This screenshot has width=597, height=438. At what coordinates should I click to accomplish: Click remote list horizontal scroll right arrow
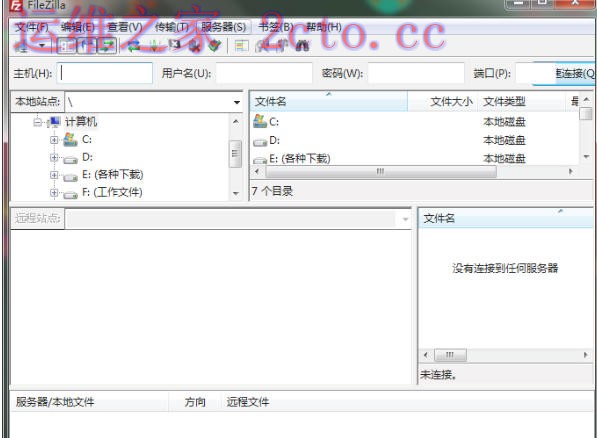[x=586, y=355]
